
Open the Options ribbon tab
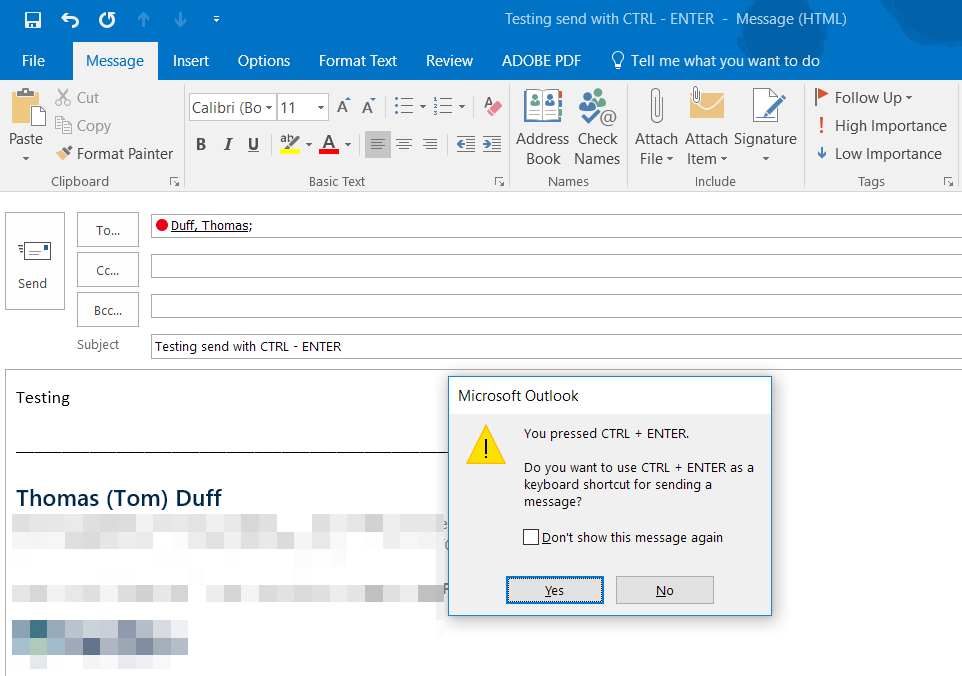(263, 61)
